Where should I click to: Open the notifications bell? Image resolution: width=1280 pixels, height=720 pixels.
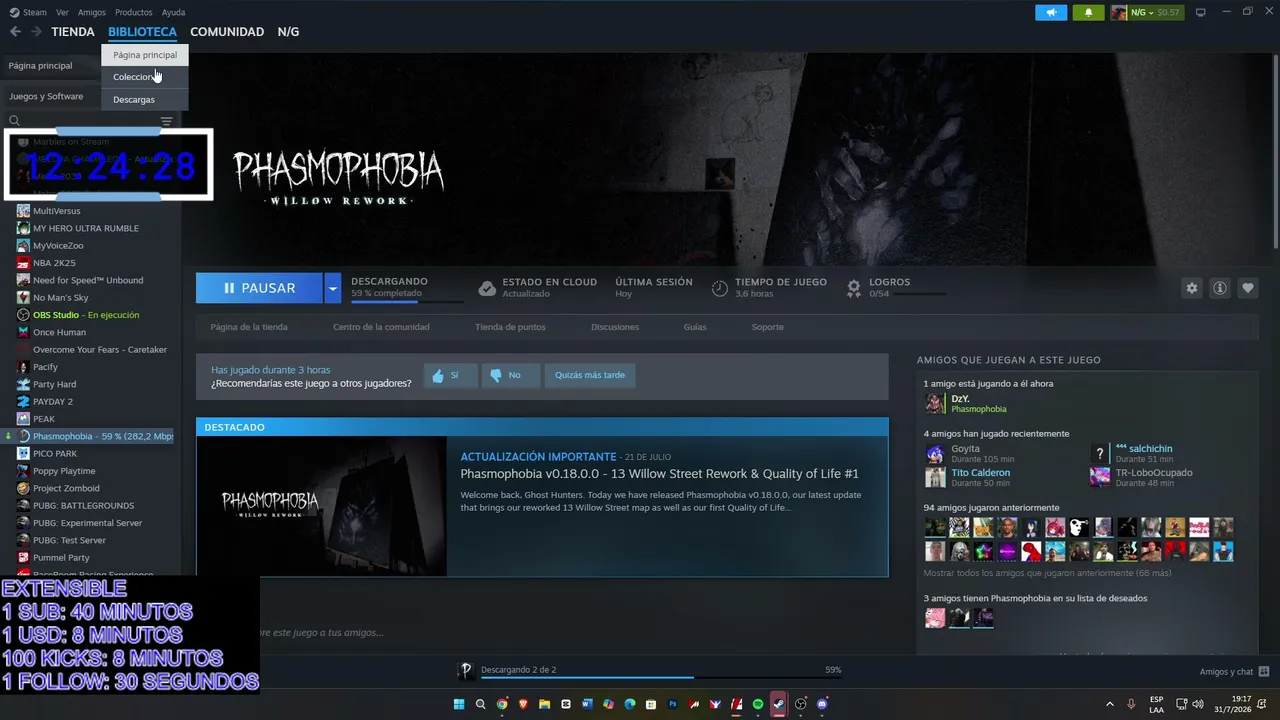(1089, 12)
